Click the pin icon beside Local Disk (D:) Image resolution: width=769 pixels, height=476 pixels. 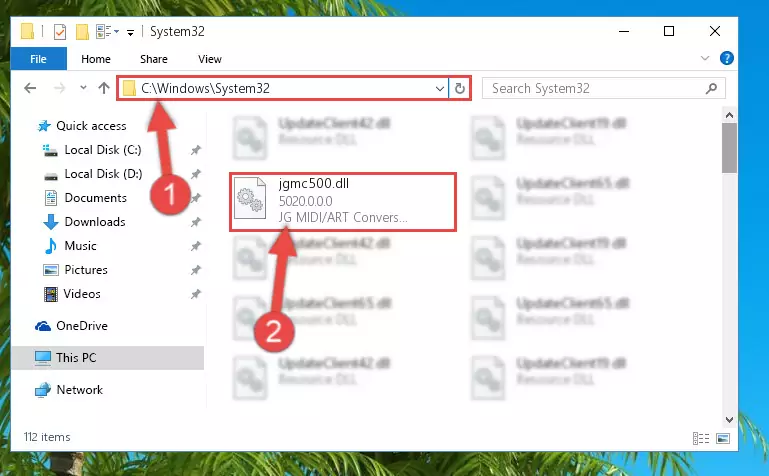tap(196, 174)
